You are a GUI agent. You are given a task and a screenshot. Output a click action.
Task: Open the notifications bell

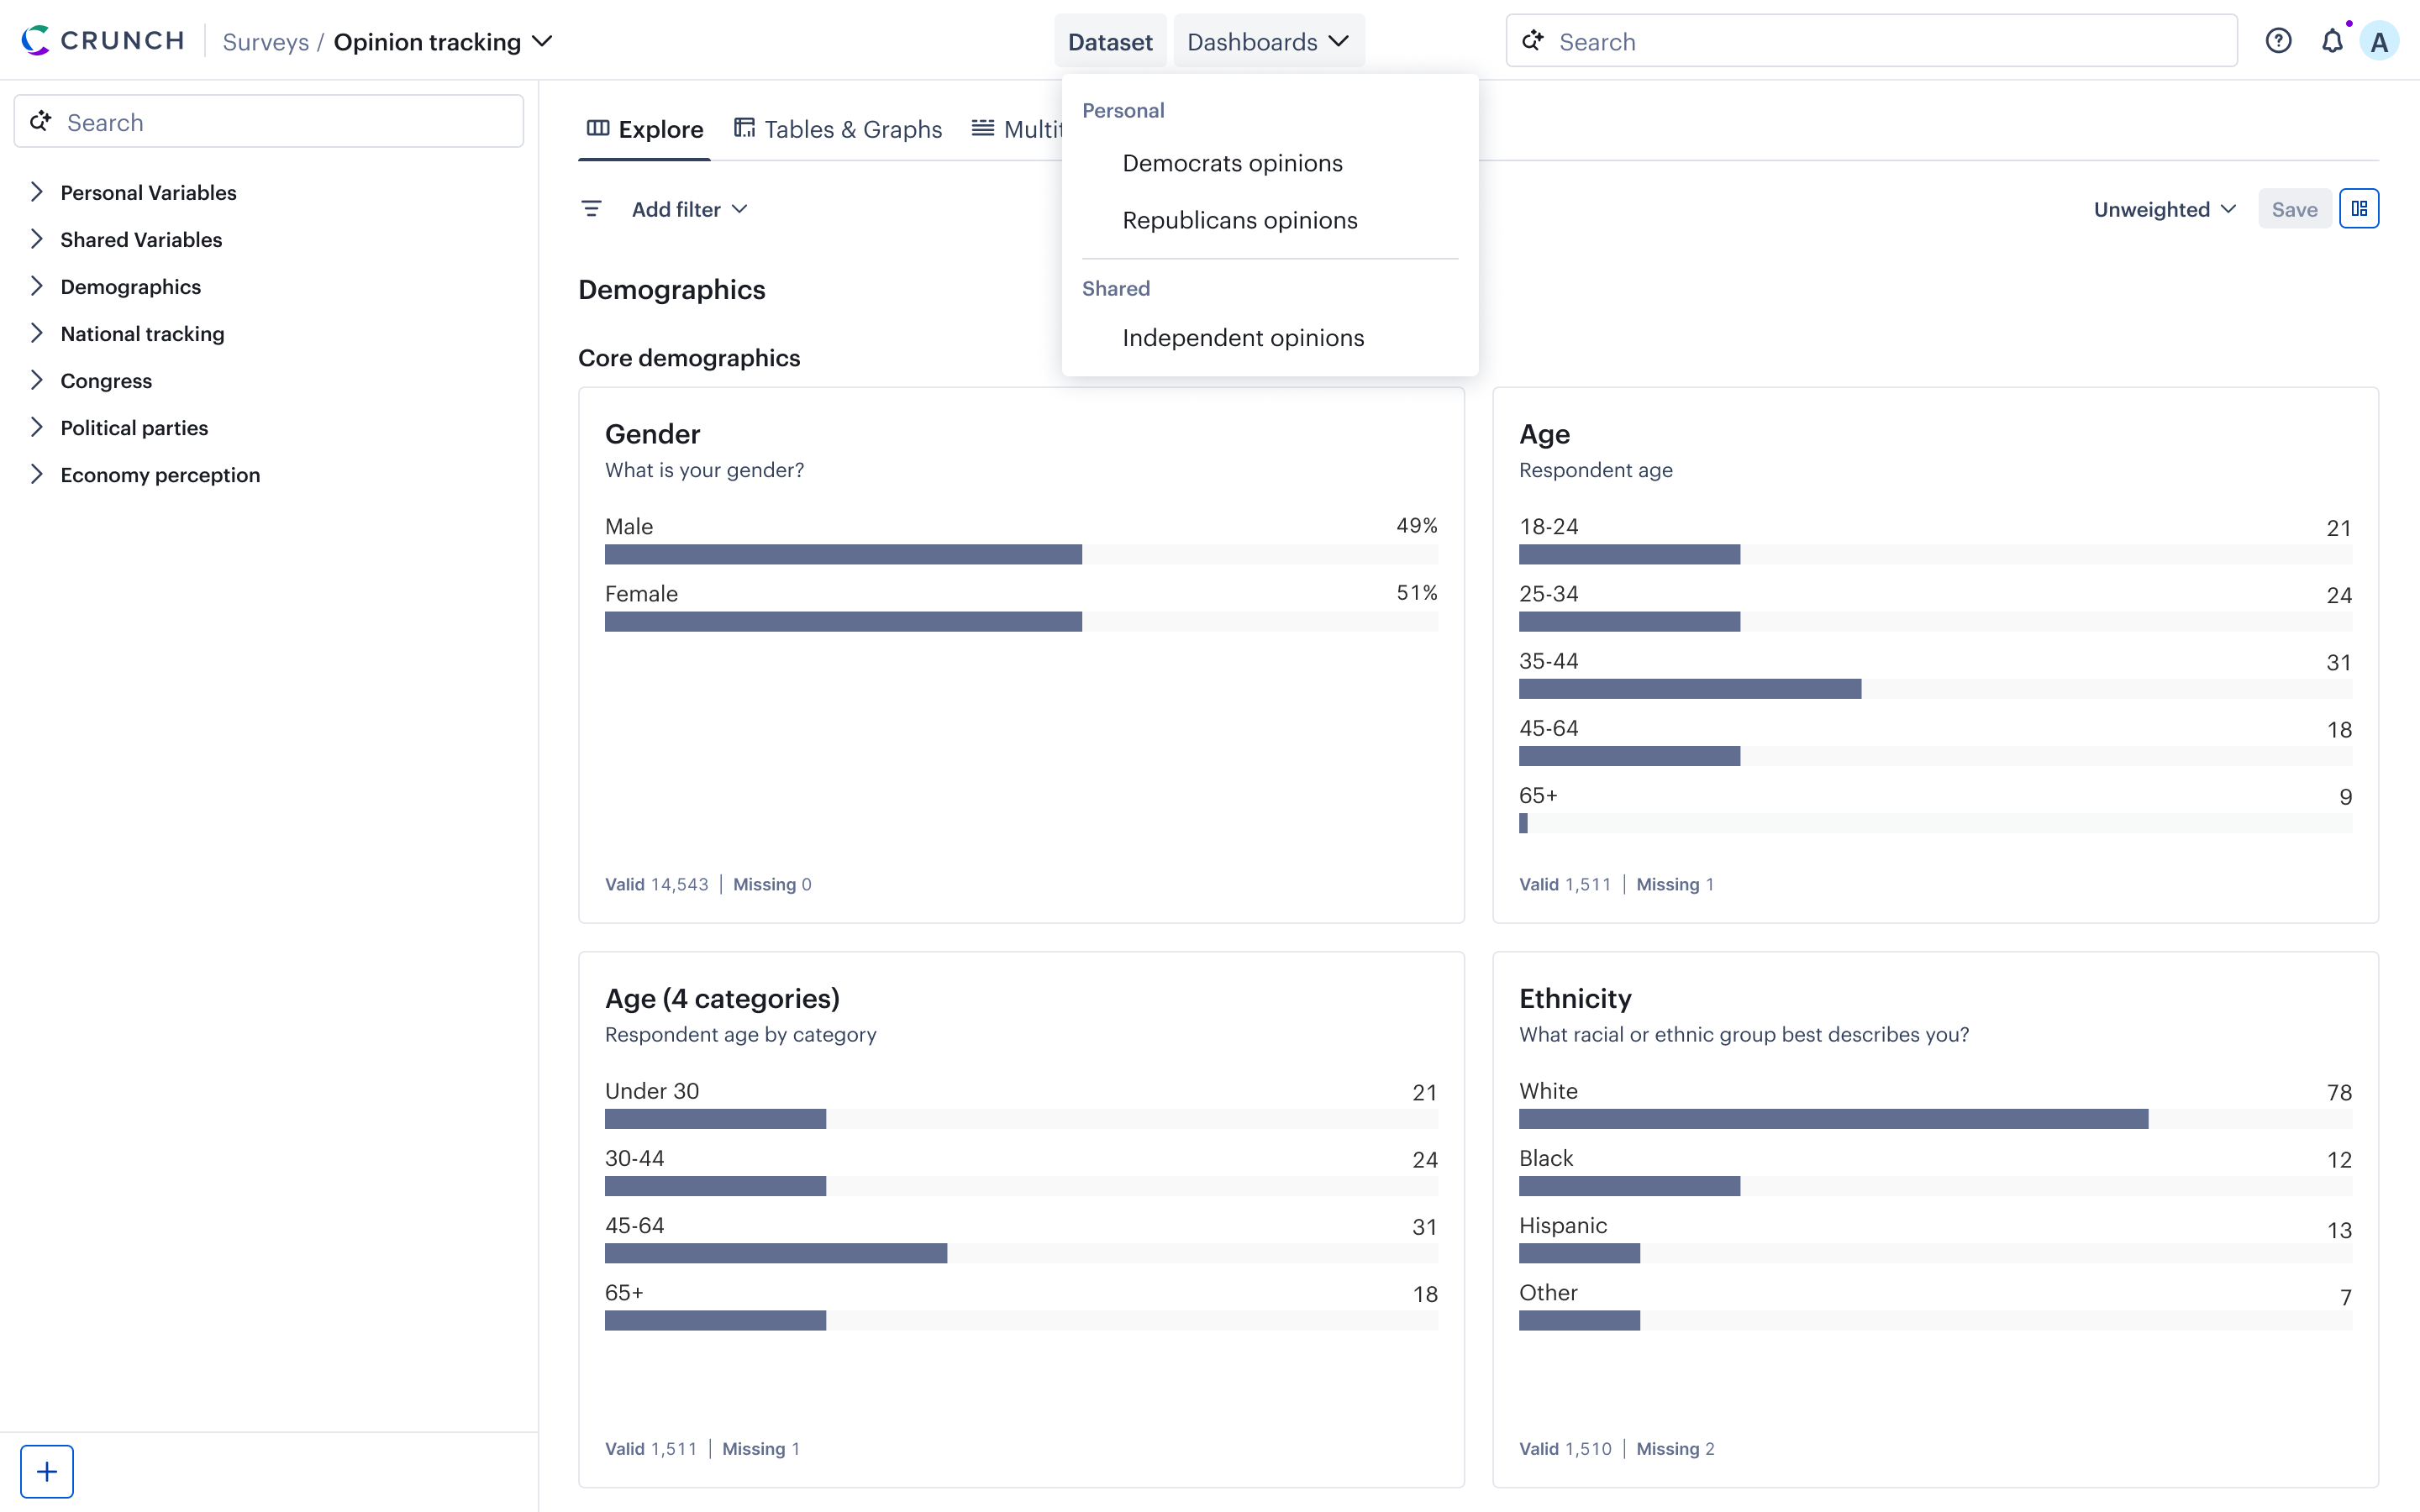tap(2332, 41)
